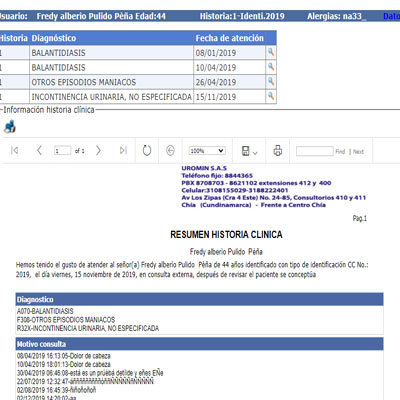Open magnifier for 10/04/2019 BALANTIDIASIS record

[x=271, y=67]
